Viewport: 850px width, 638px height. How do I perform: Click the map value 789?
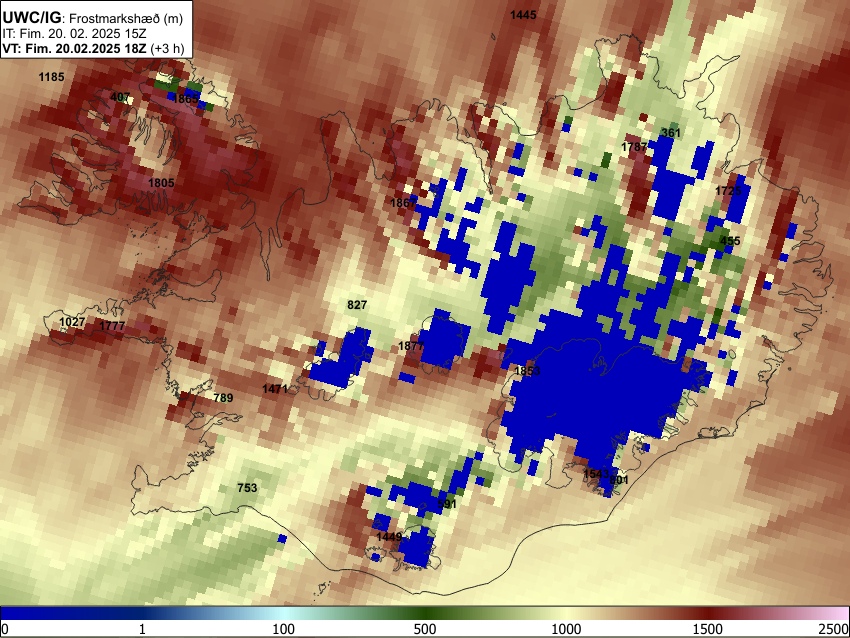click(223, 398)
